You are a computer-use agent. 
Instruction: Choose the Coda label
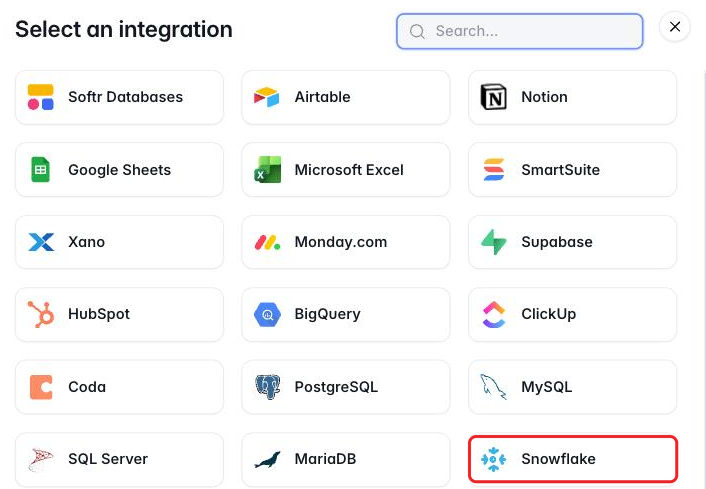coord(87,387)
